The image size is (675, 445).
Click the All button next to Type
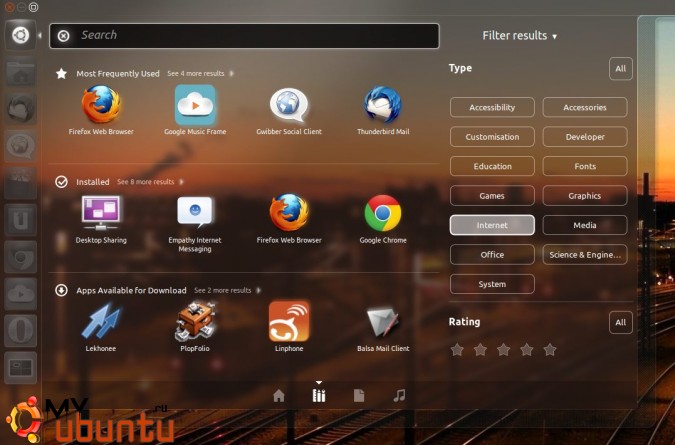click(x=620, y=69)
